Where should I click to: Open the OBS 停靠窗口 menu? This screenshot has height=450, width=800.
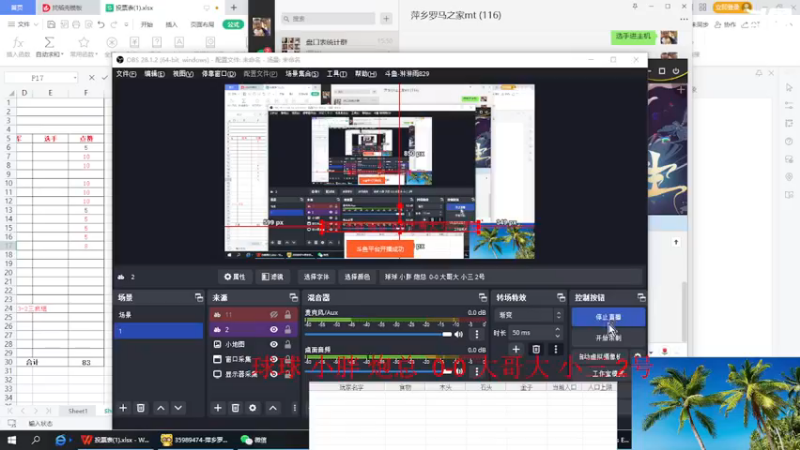pos(218,74)
